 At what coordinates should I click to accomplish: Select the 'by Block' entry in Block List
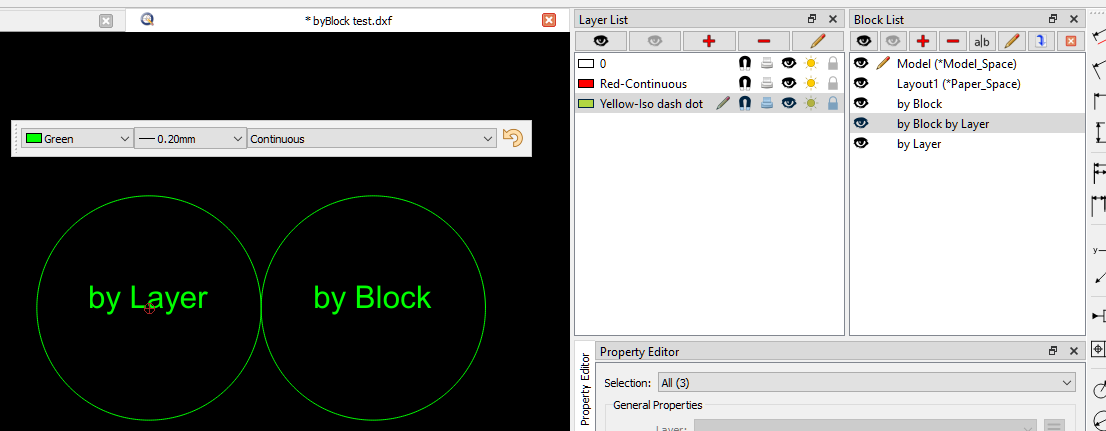click(x=919, y=103)
